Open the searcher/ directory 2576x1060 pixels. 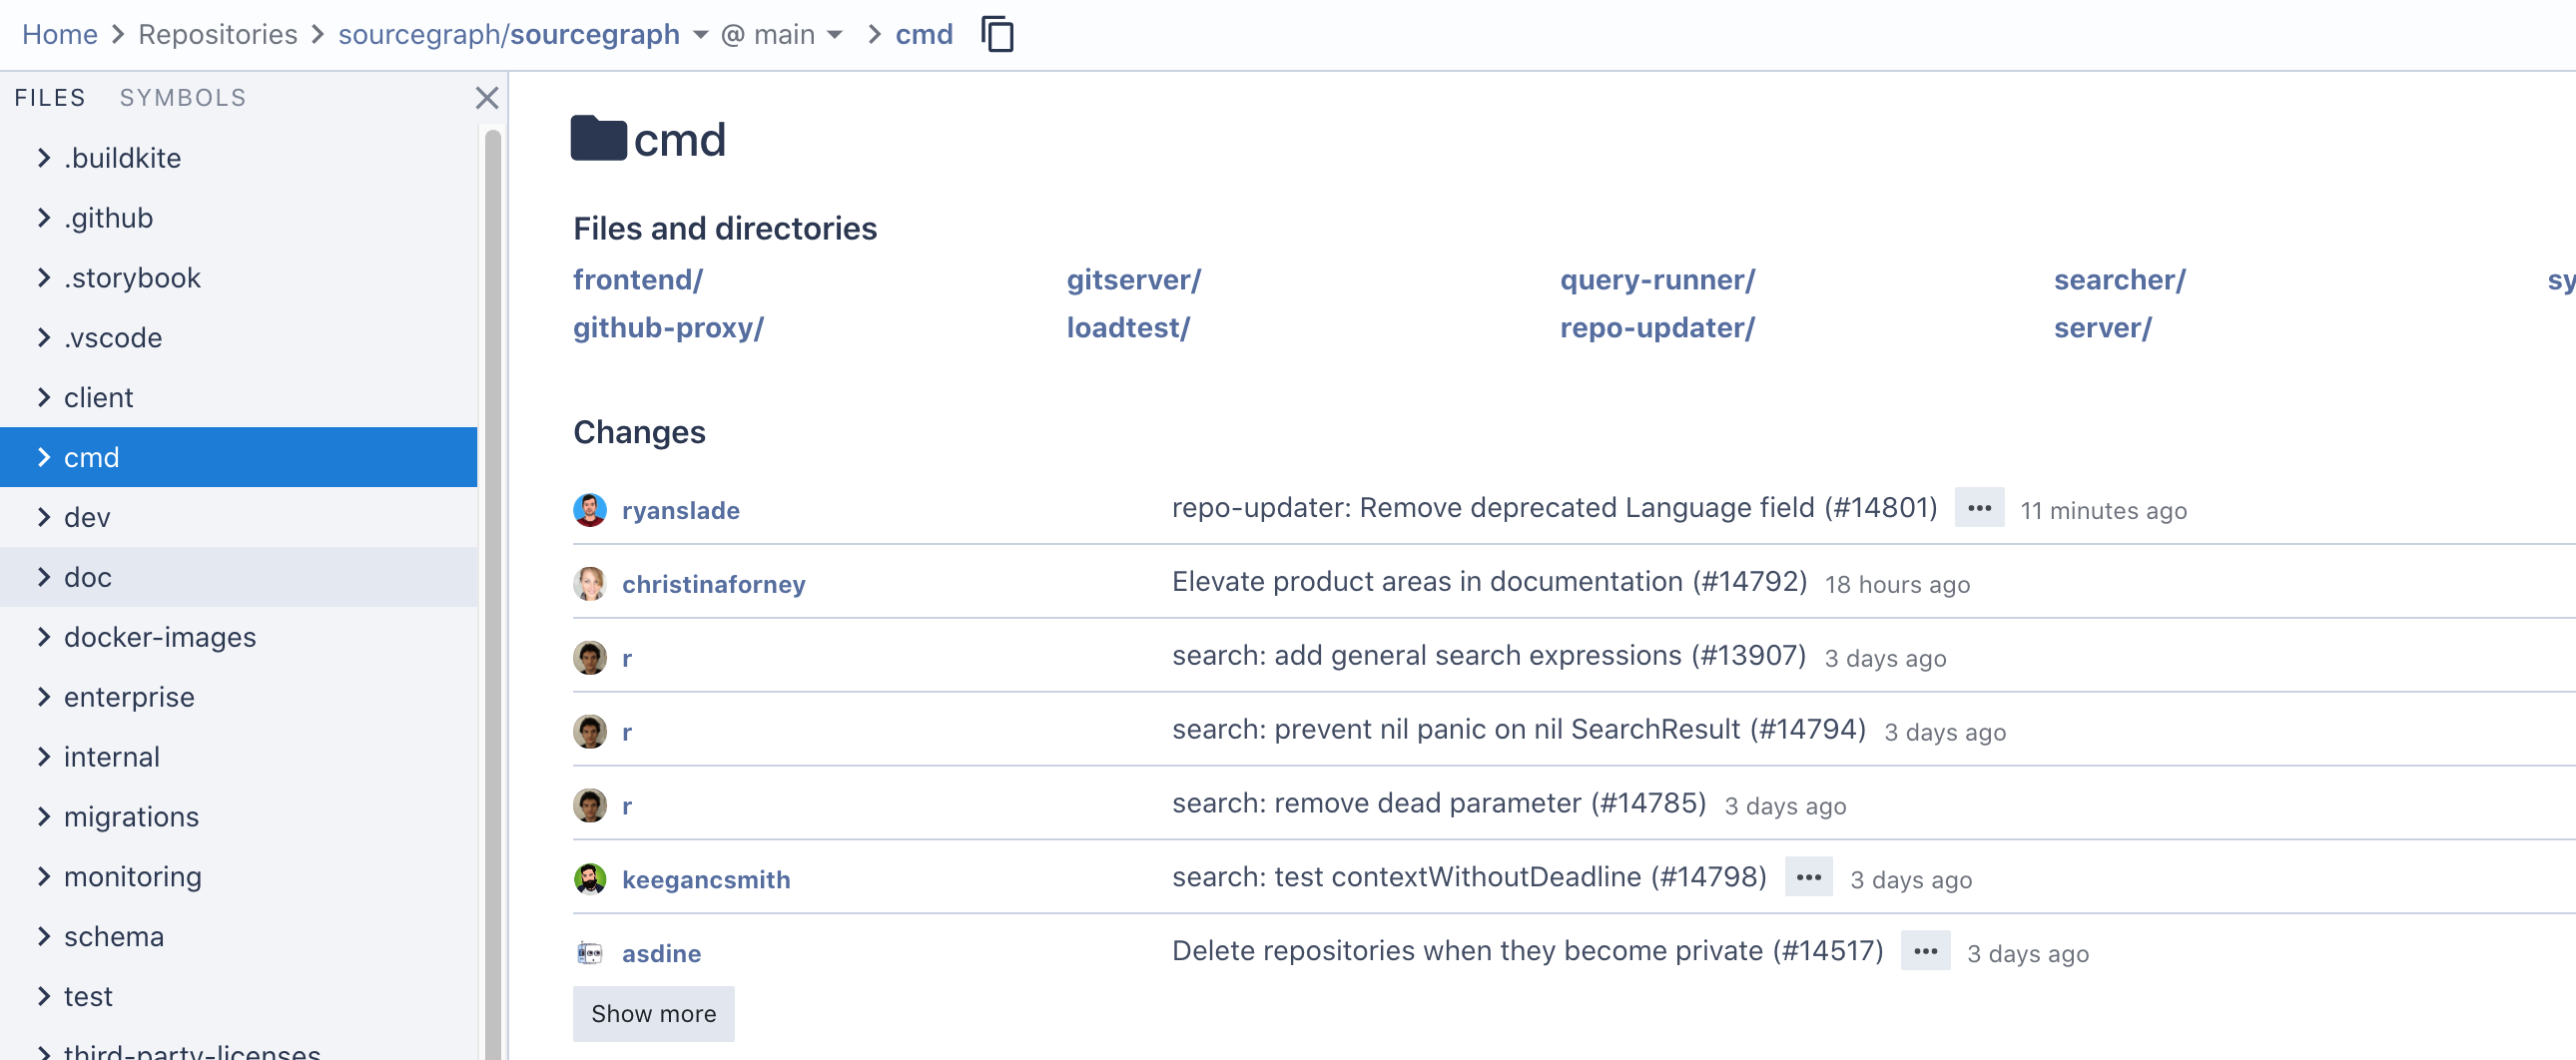click(x=2120, y=280)
